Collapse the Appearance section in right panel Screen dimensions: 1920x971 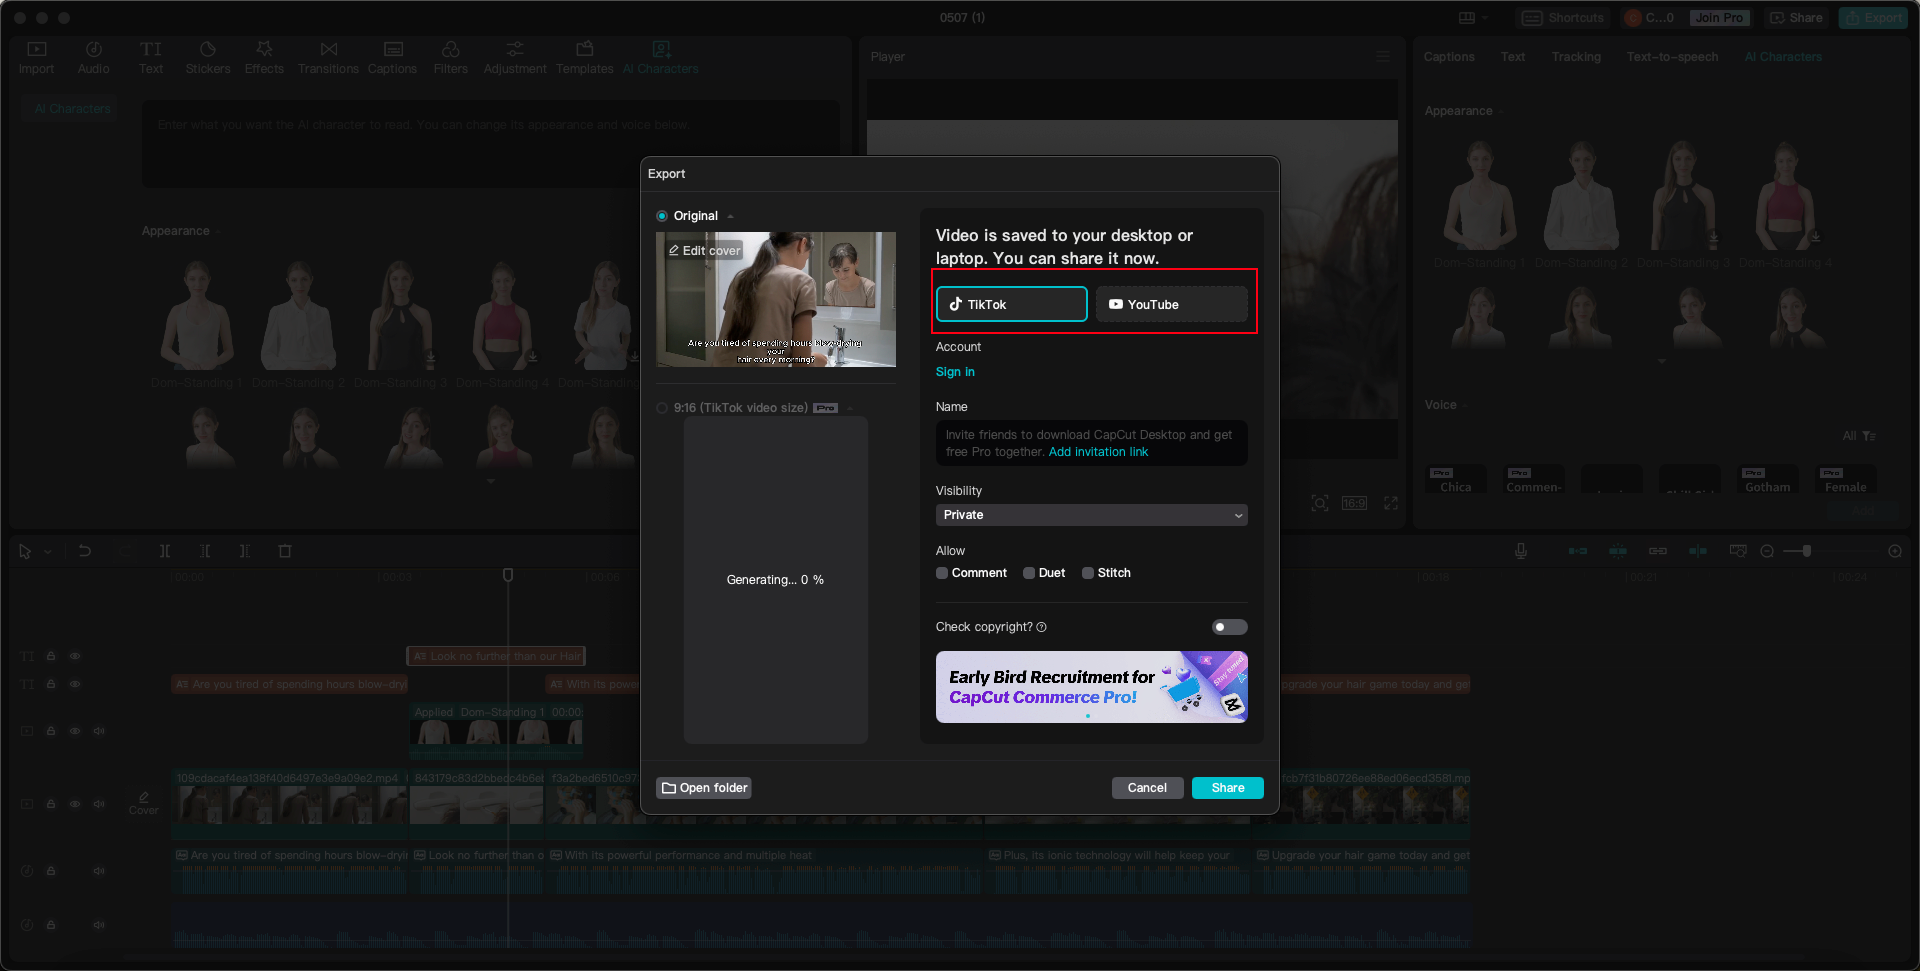click(1501, 112)
